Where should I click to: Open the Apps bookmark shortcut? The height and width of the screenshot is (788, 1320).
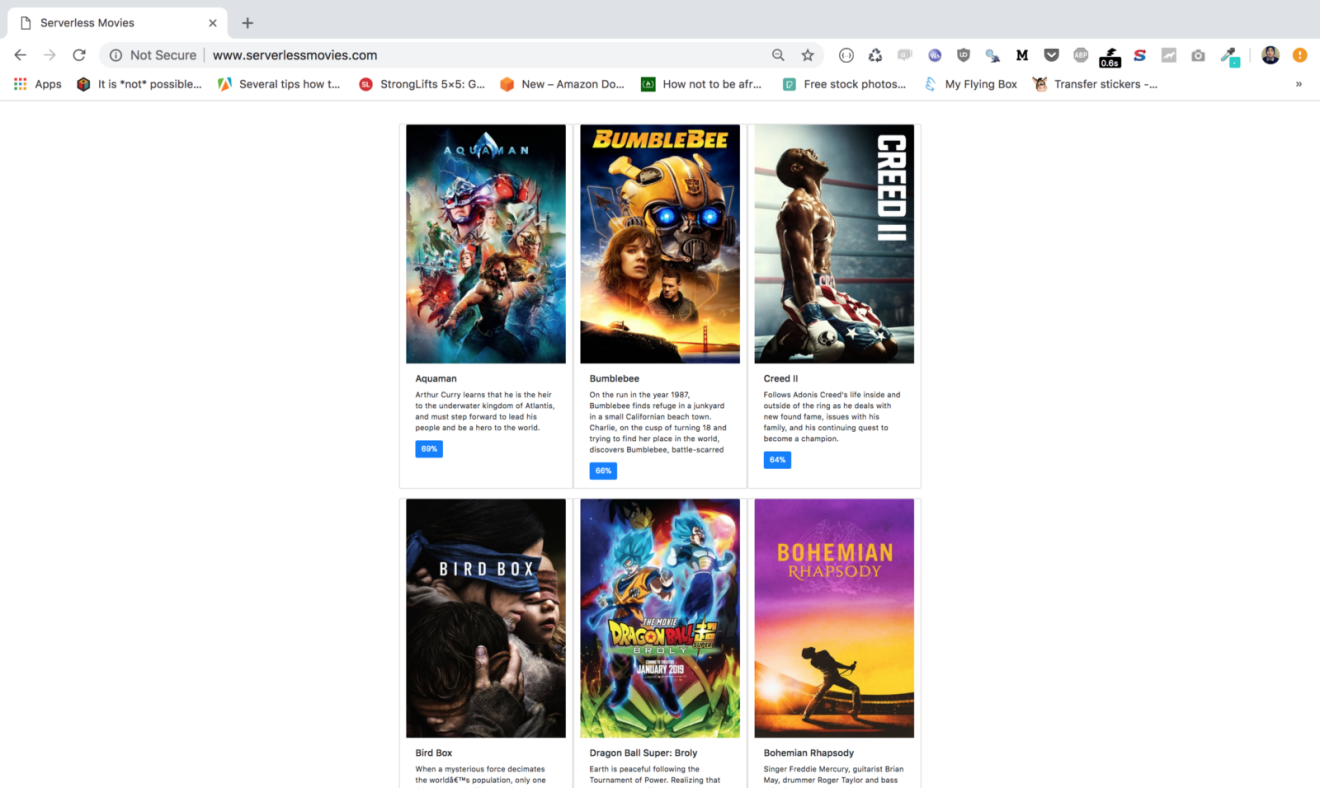[38, 84]
